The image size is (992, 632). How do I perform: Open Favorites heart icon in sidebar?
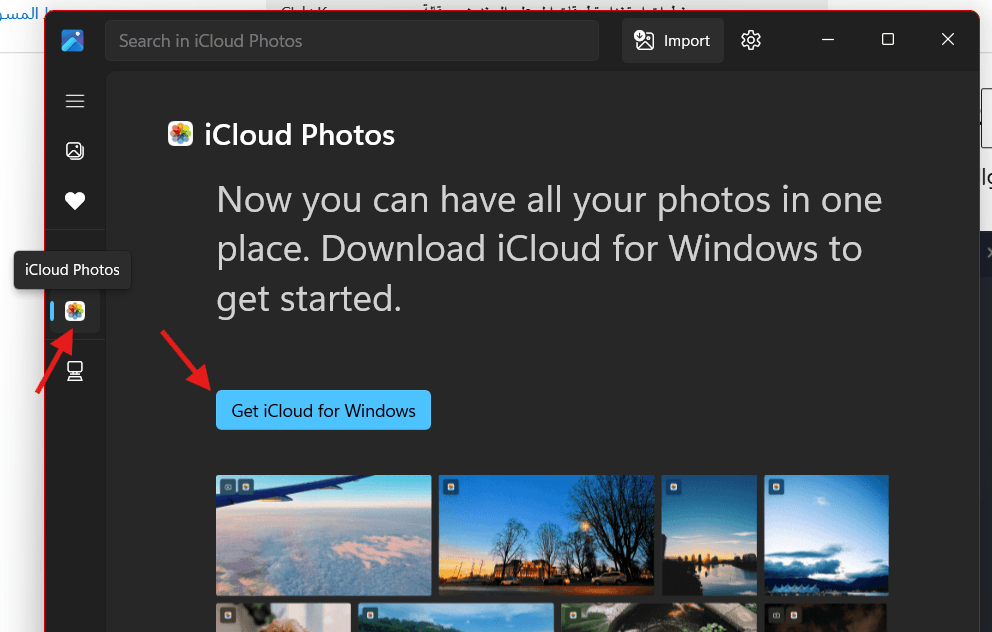coord(75,201)
